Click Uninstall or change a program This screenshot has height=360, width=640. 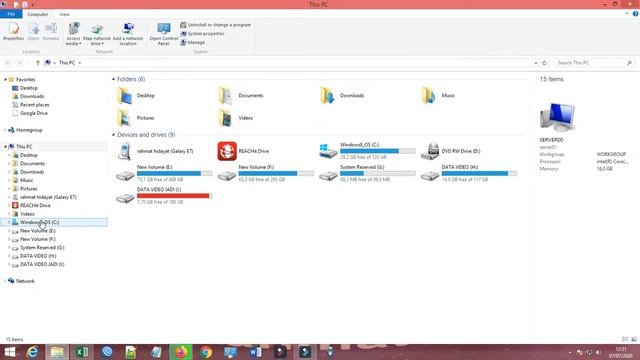point(216,25)
